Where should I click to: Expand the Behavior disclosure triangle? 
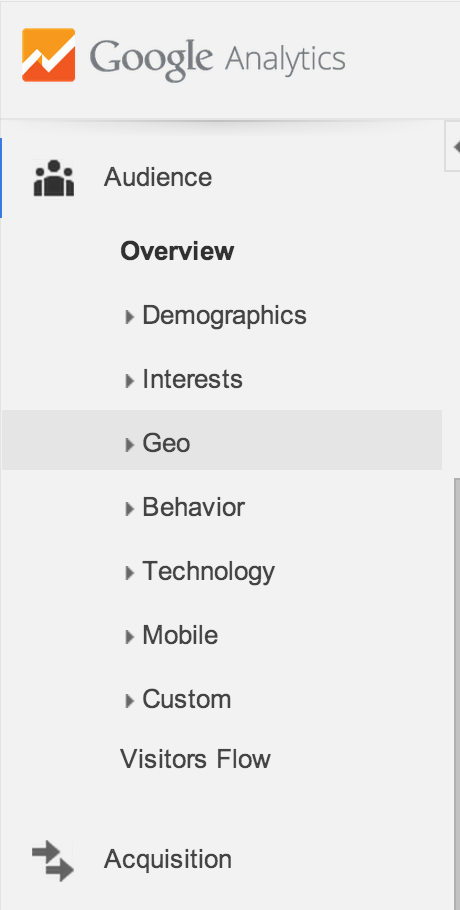[129, 509]
